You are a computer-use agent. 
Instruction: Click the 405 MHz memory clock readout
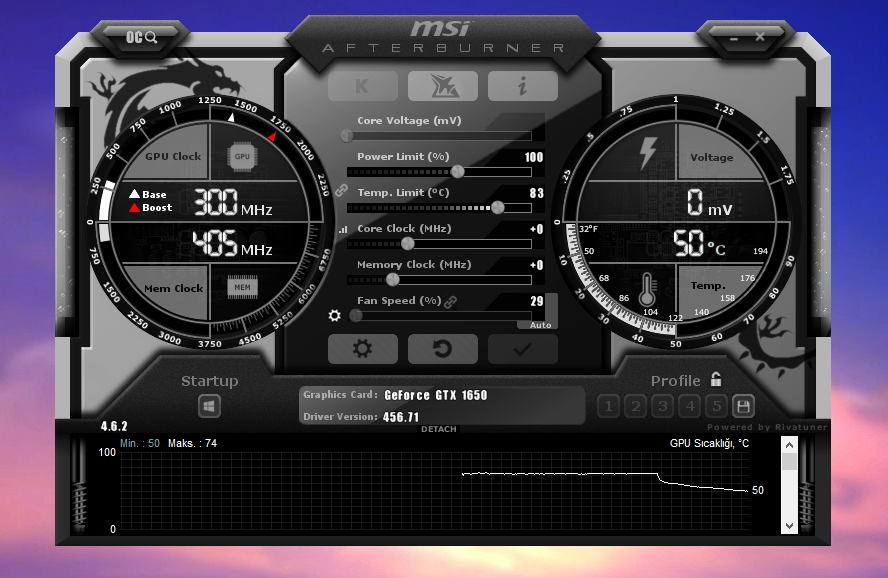click(x=232, y=243)
